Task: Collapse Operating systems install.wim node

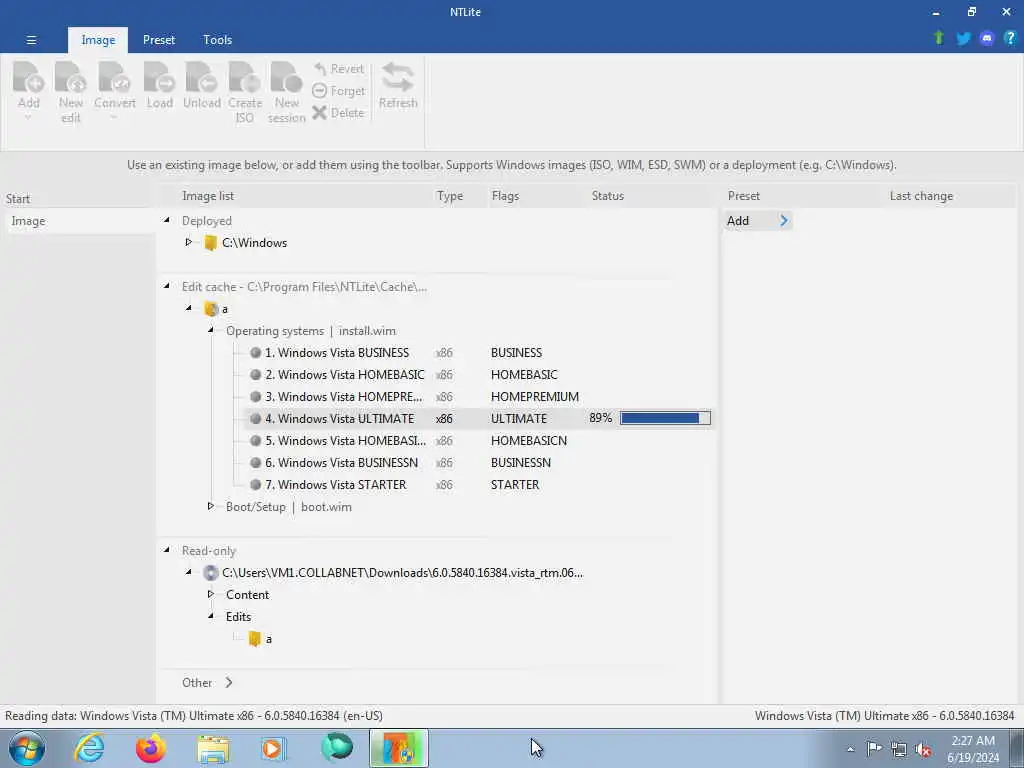Action: click(211, 330)
